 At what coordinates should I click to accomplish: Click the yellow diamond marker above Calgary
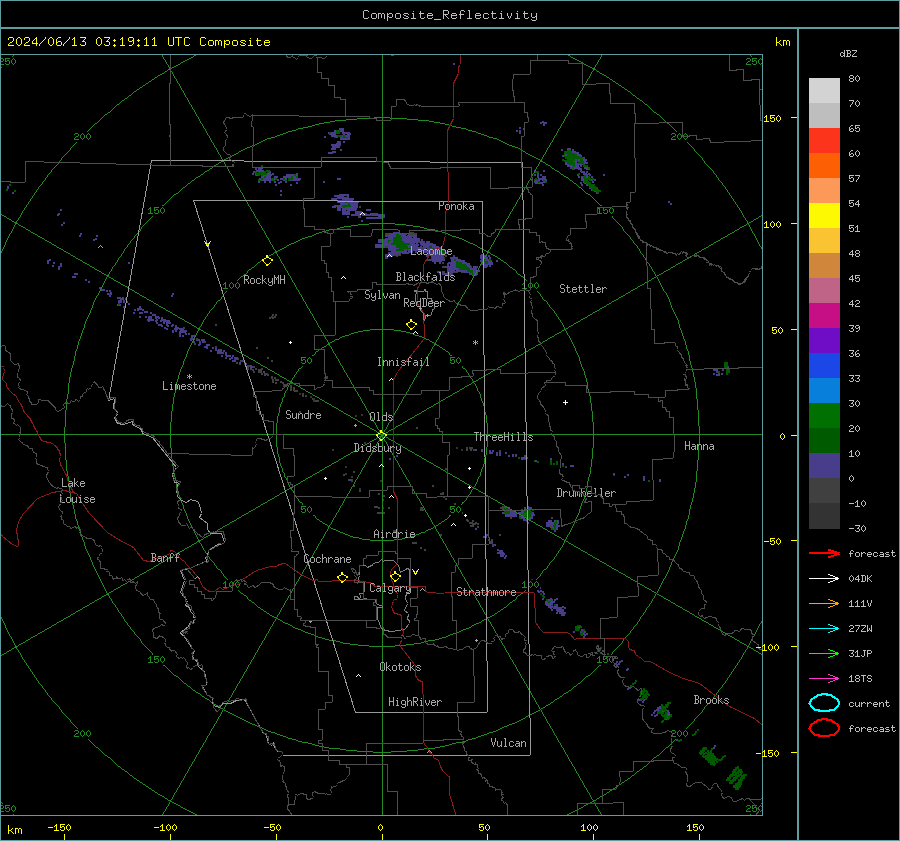pos(395,576)
